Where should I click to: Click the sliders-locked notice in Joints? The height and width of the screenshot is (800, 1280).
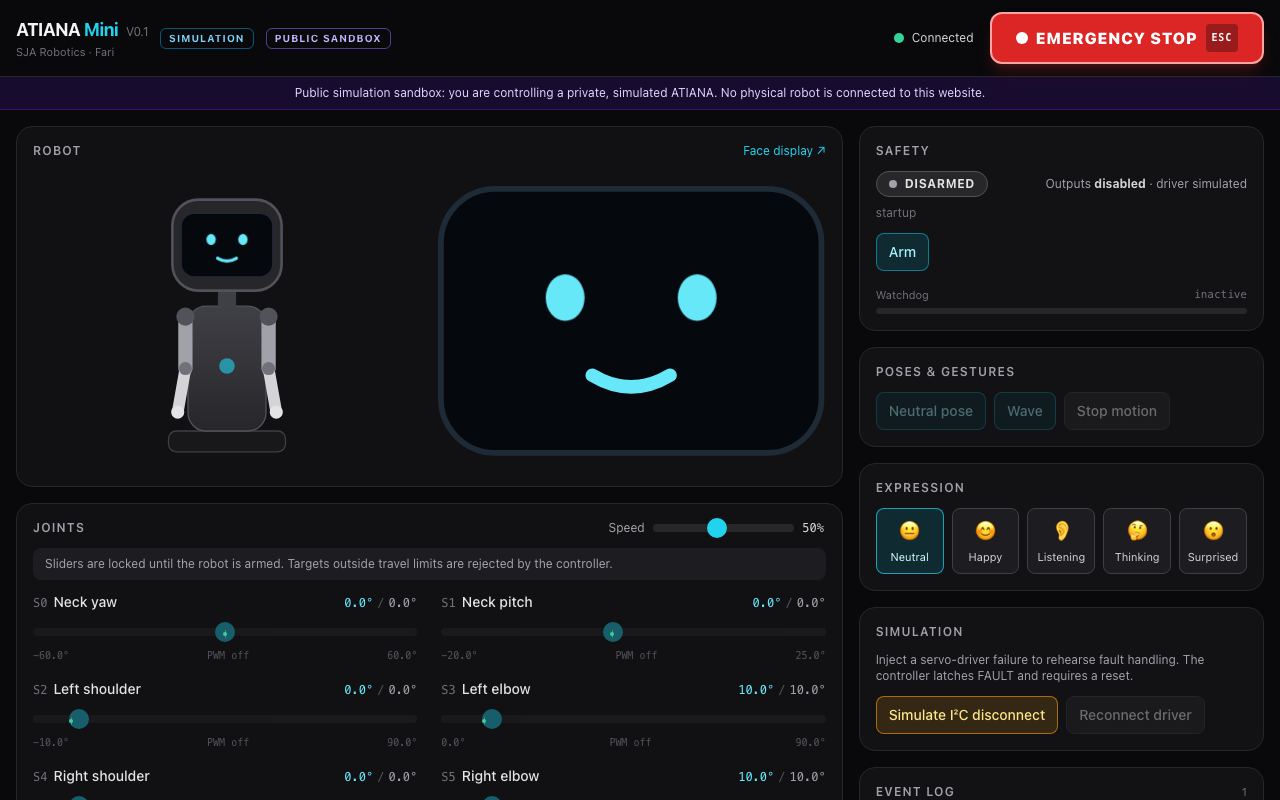429,564
